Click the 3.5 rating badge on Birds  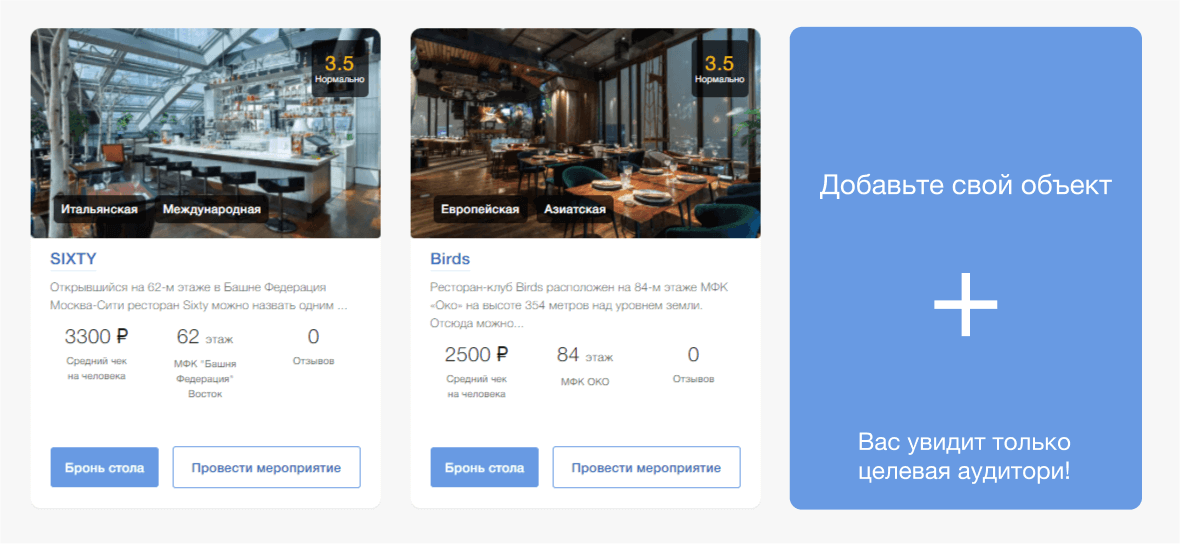point(719,68)
